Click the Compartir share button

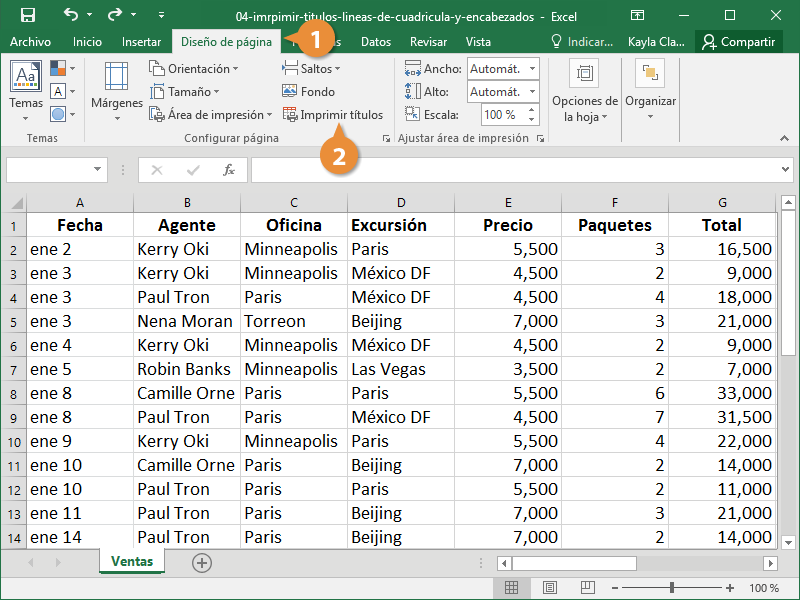click(x=739, y=42)
